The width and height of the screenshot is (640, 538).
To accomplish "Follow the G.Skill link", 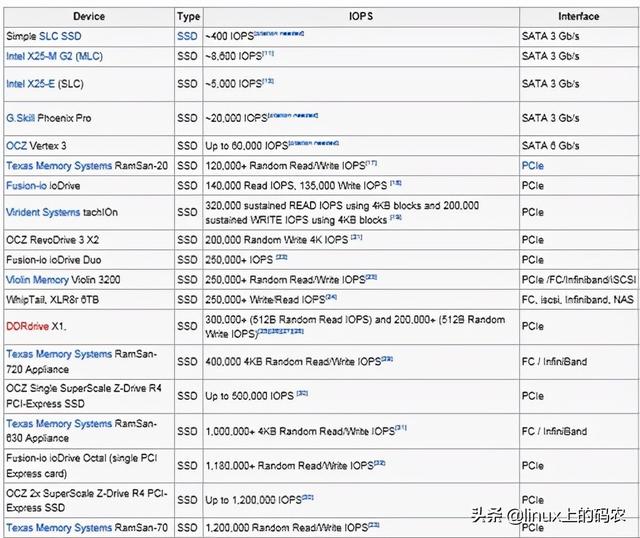I will pyautogui.click(x=20, y=118).
